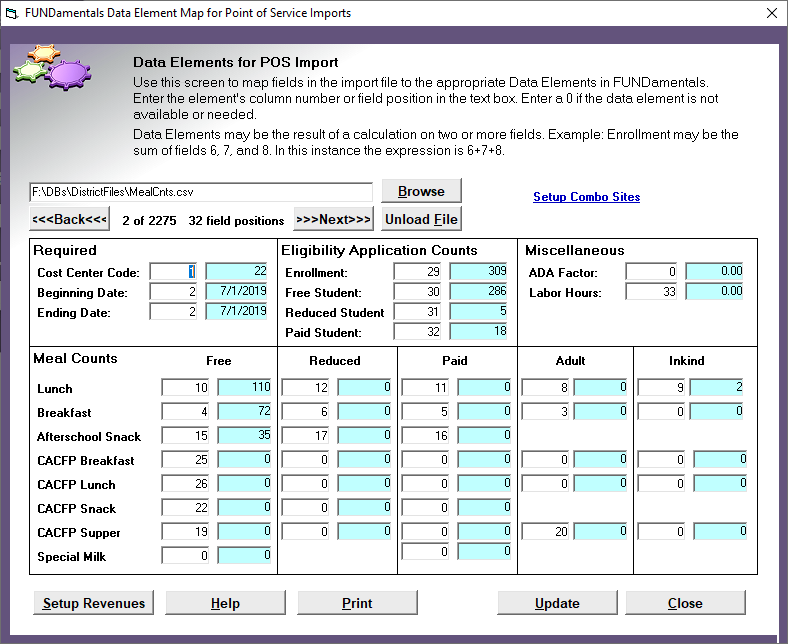Edit the Enrollment field position box

417,271
